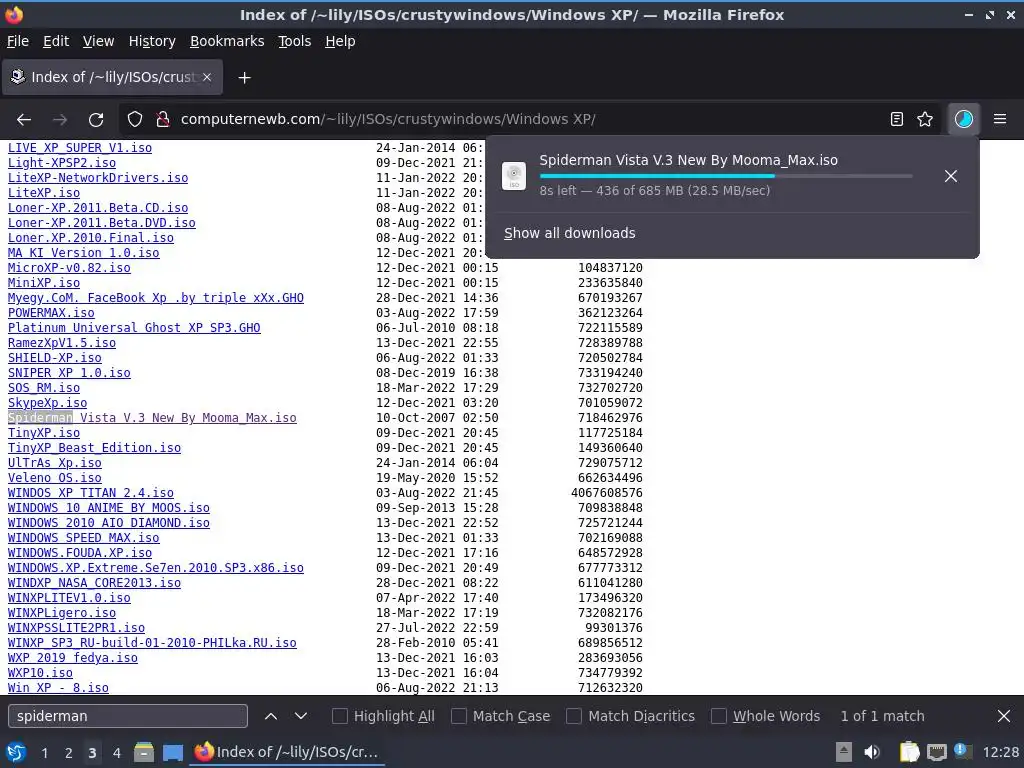
Task: Open tracking protection shield icon
Action: click(135, 120)
